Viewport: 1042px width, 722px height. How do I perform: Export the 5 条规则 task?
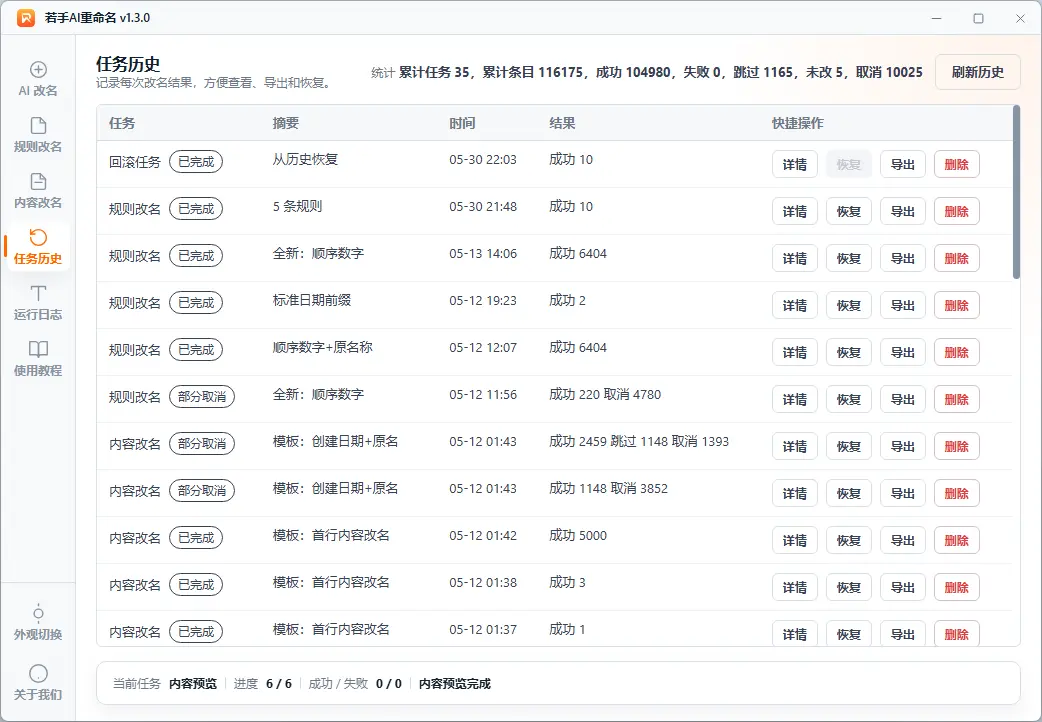click(902, 211)
